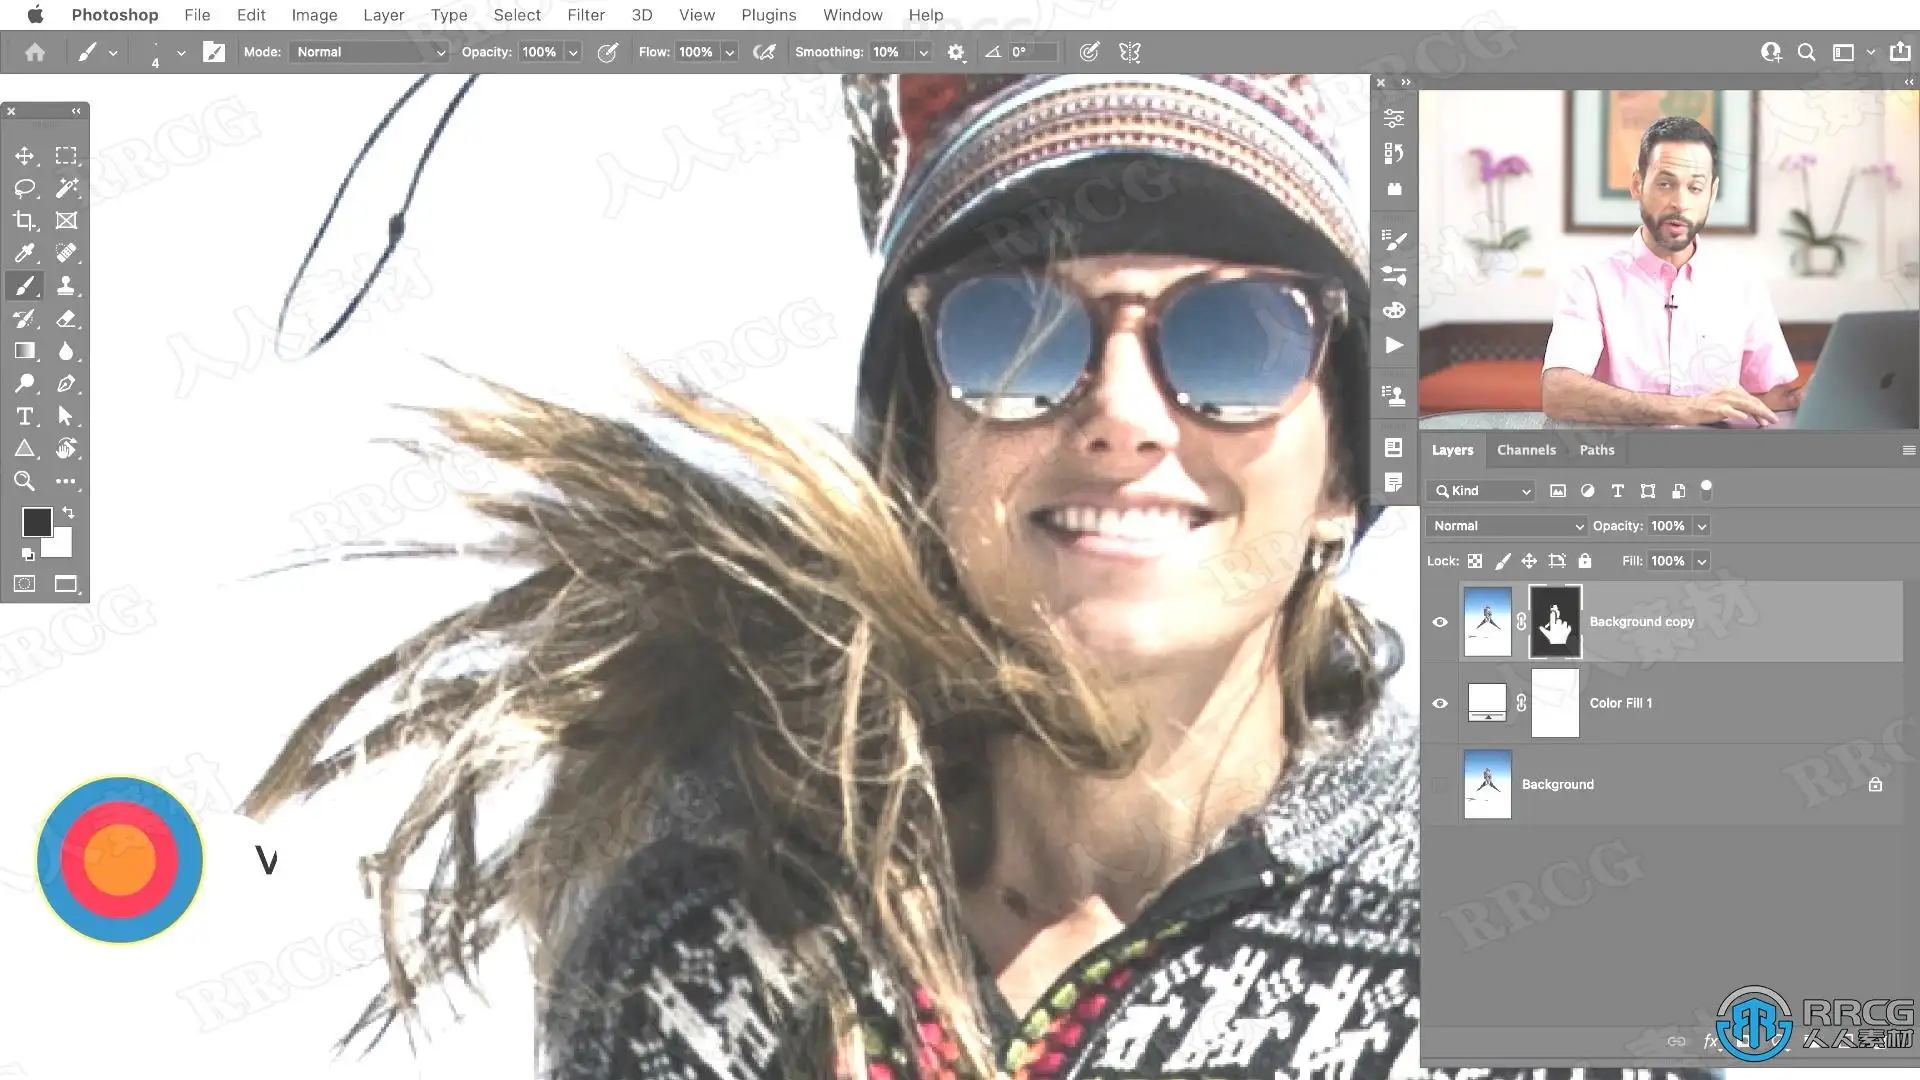This screenshot has height=1080, width=1920.
Task: Select the Zoom tool
Action: (x=25, y=481)
